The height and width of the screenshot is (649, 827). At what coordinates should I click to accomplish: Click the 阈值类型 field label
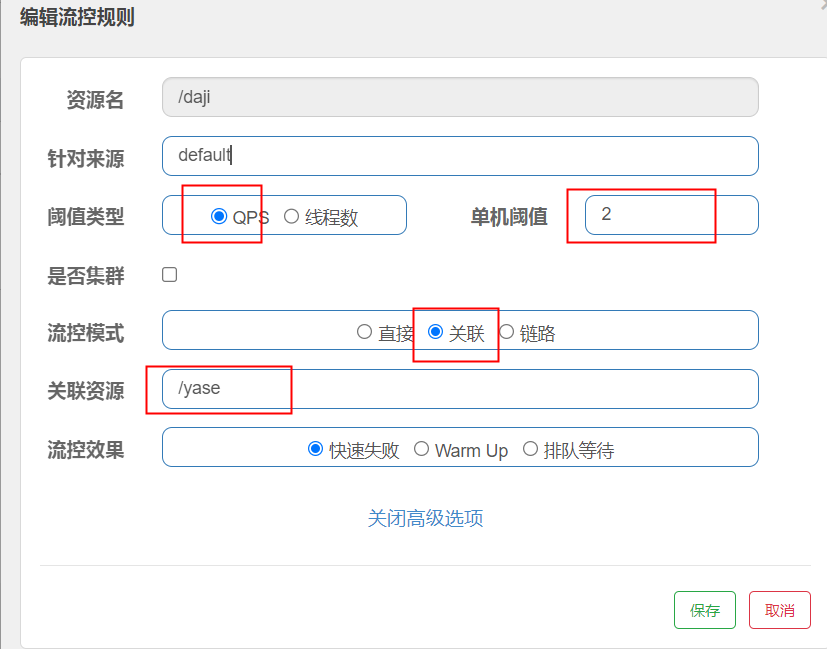tap(86, 217)
